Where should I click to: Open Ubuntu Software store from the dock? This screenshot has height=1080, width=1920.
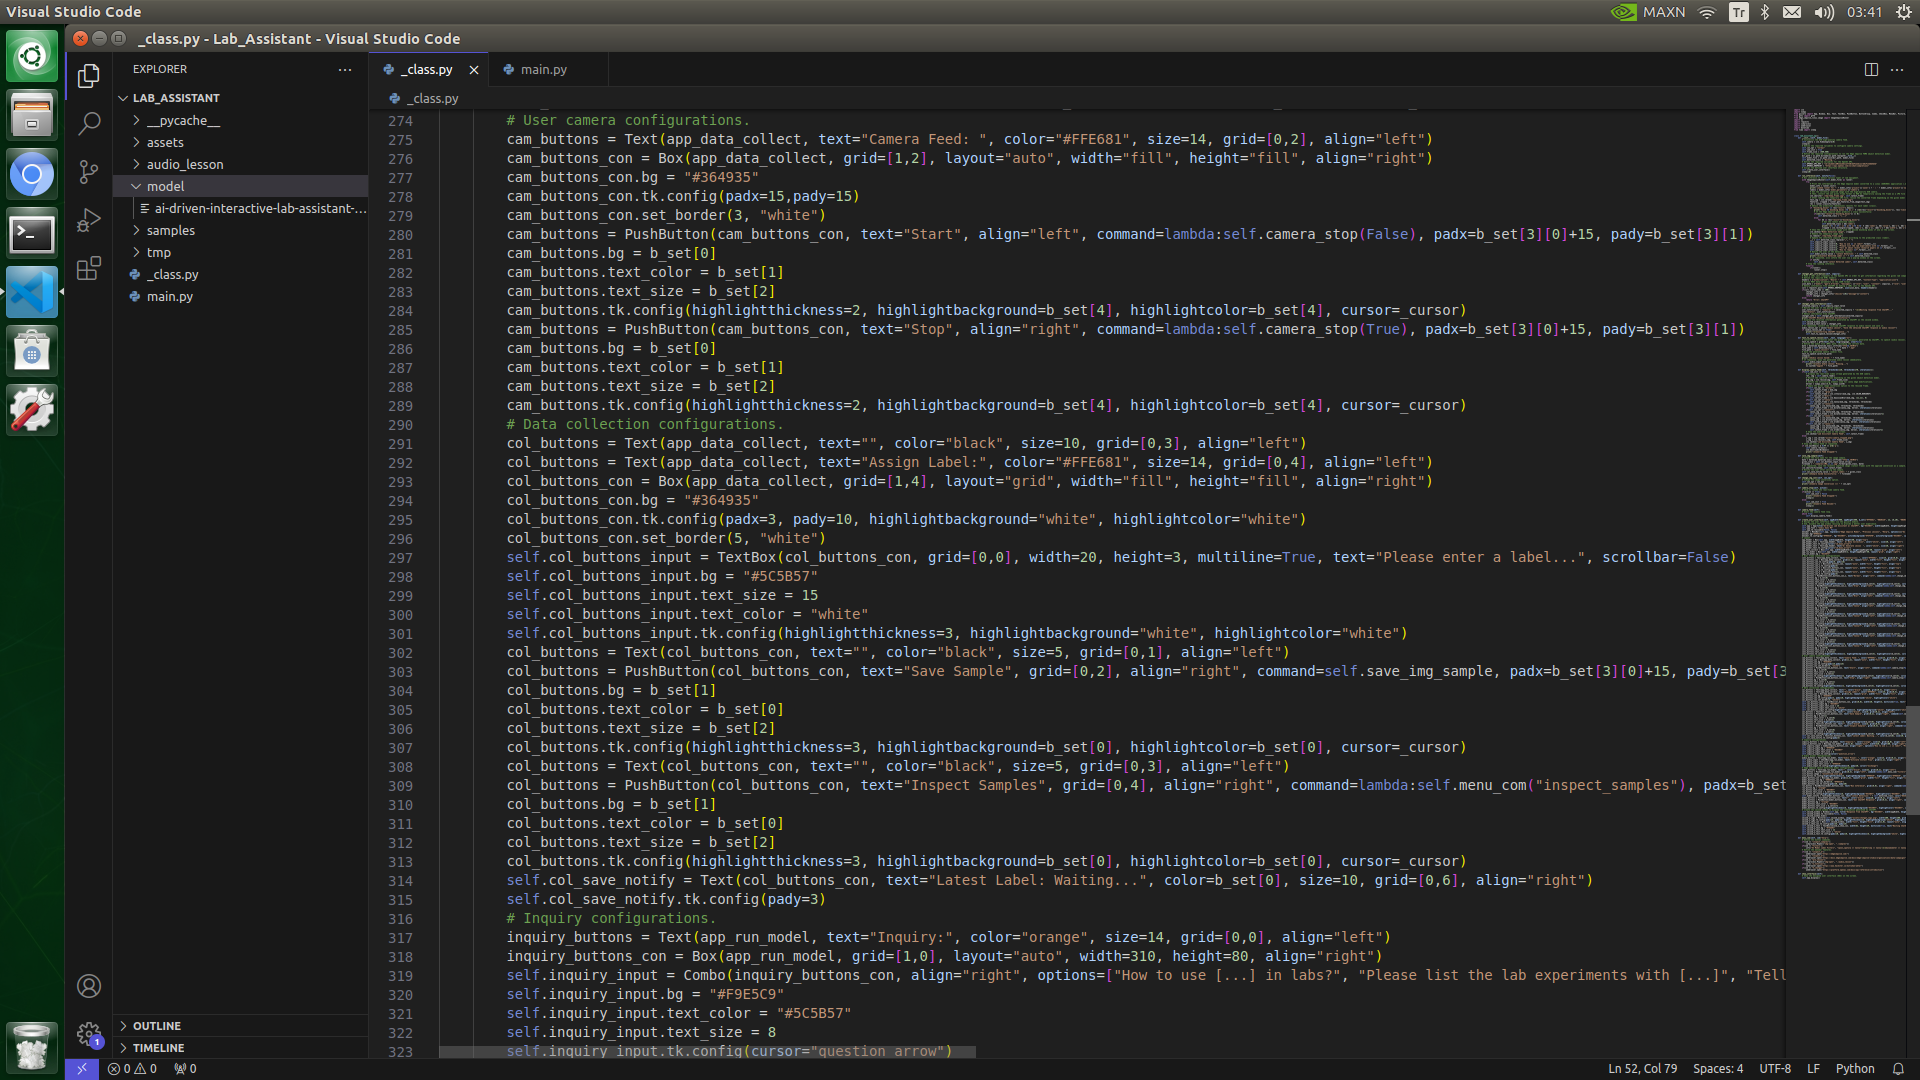click(32, 352)
